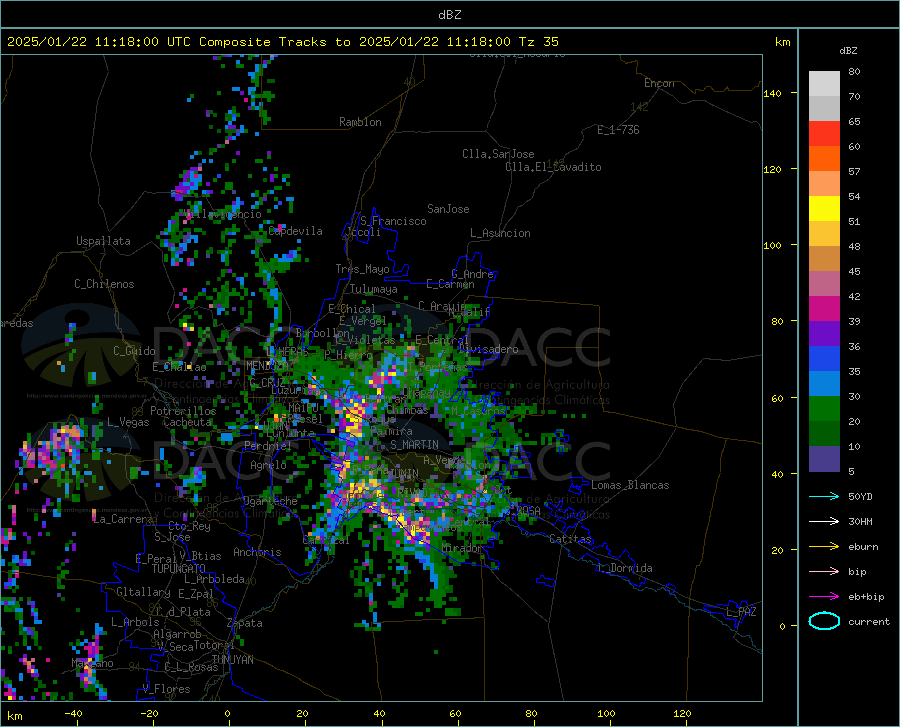Click the dark green 10–20 dBZ swatch
900x727 pixels.
click(824, 434)
